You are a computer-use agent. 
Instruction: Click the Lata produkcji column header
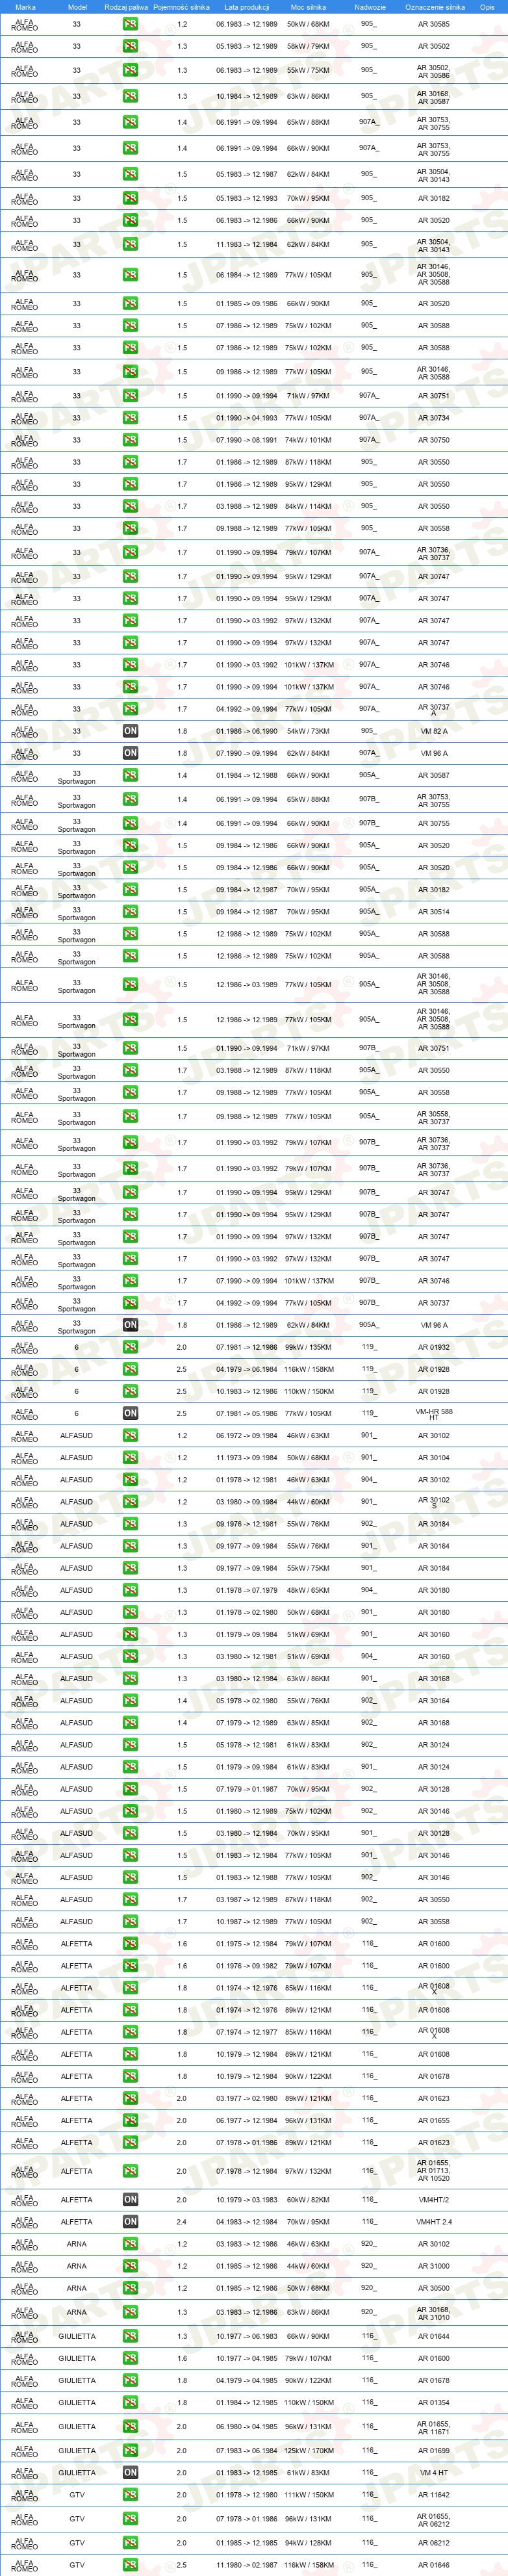pyautogui.click(x=247, y=7)
